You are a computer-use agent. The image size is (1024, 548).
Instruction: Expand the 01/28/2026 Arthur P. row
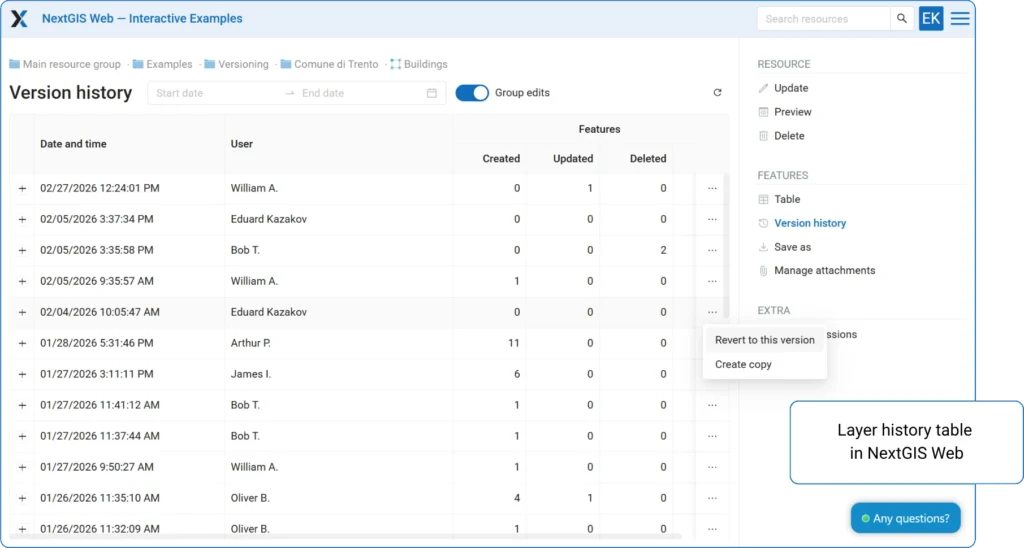(22, 343)
